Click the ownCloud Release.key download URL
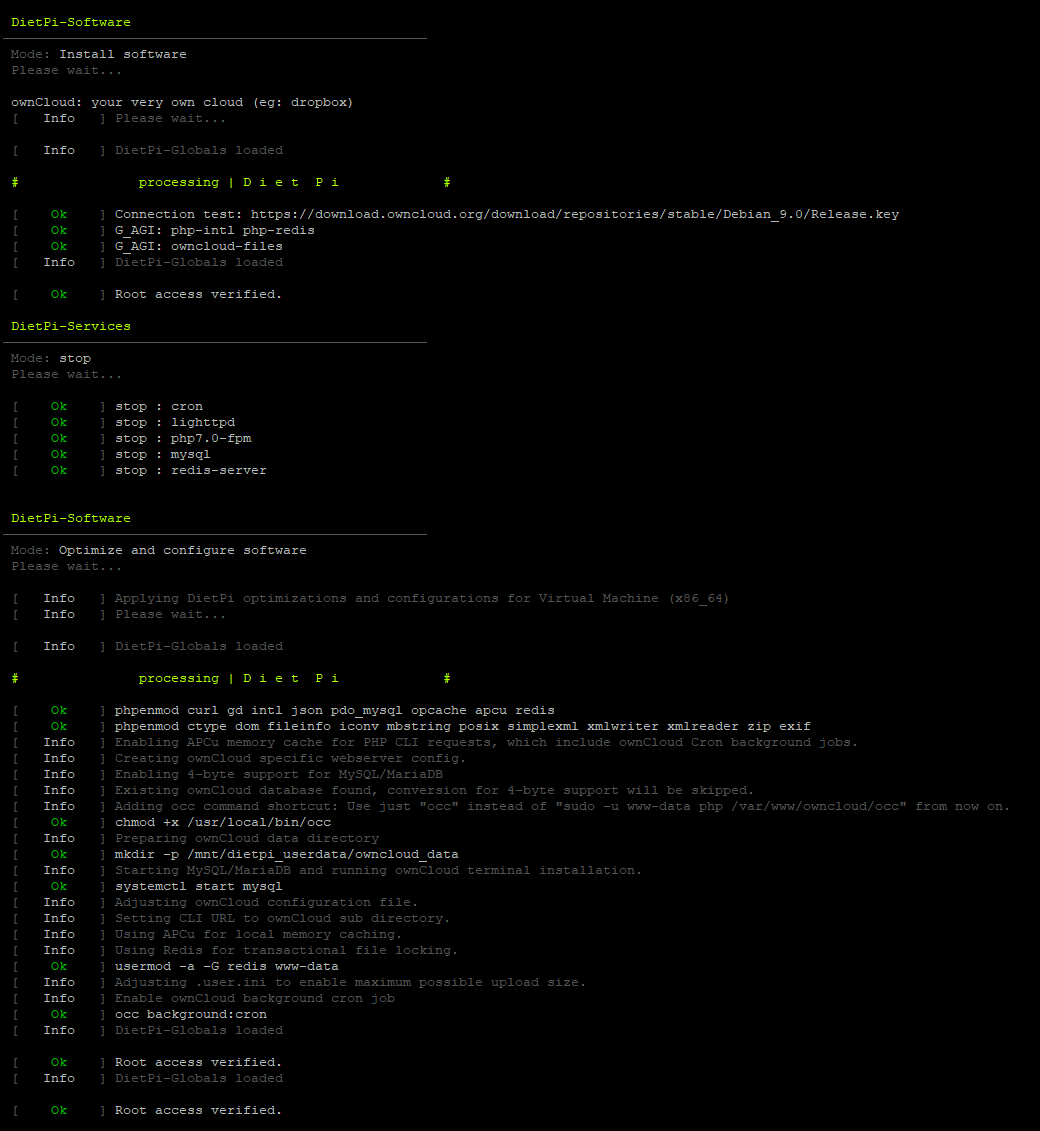Image resolution: width=1040 pixels, height=1131 pixels. 575,214
